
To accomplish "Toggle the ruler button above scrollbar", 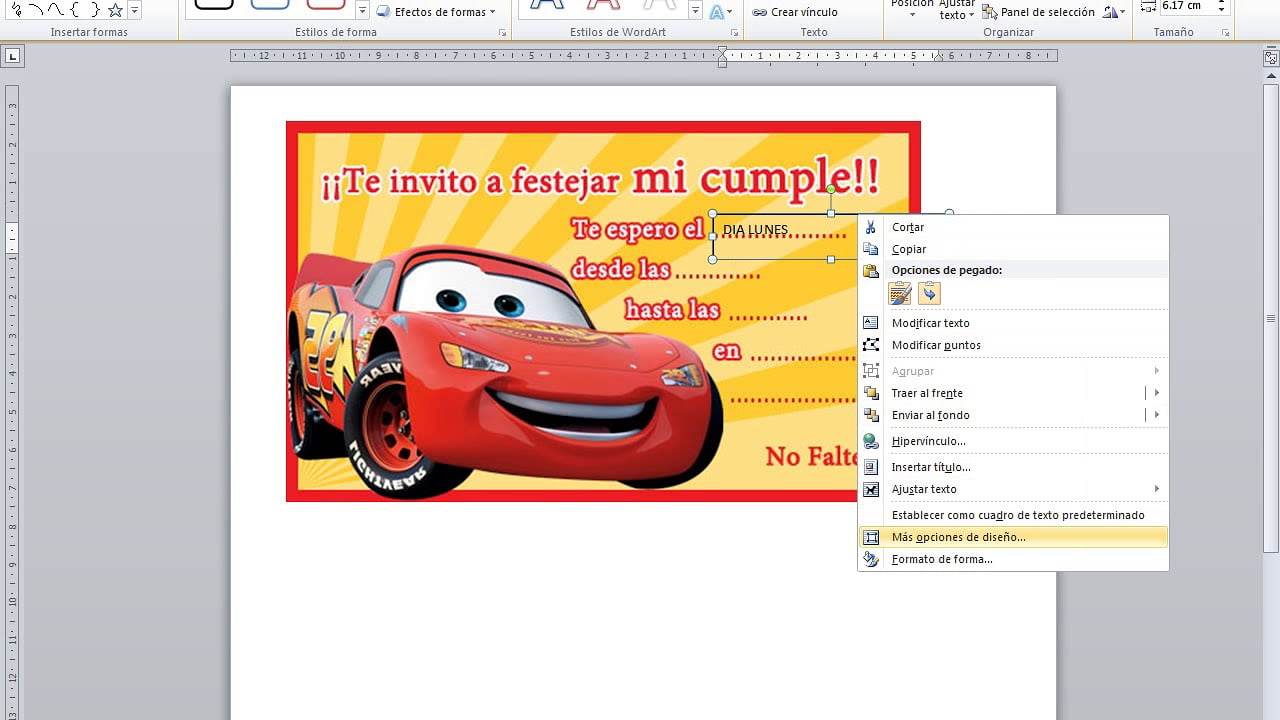I will (x=1271, y=59).
